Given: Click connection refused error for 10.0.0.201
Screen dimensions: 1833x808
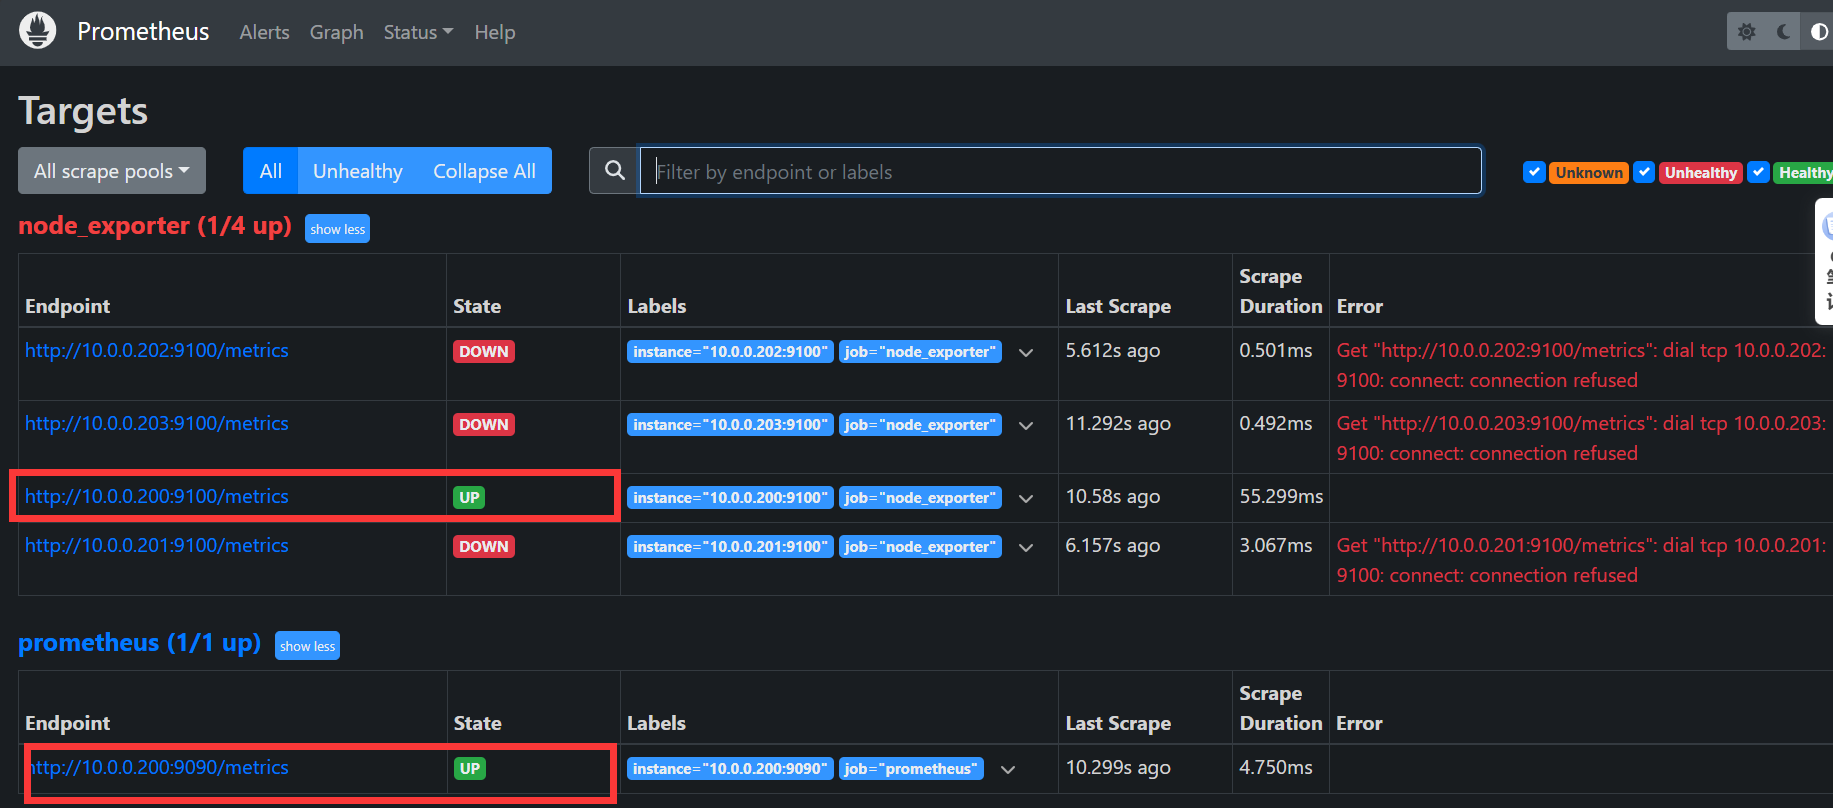Looking at the screenshot, I should (1581, 560).
